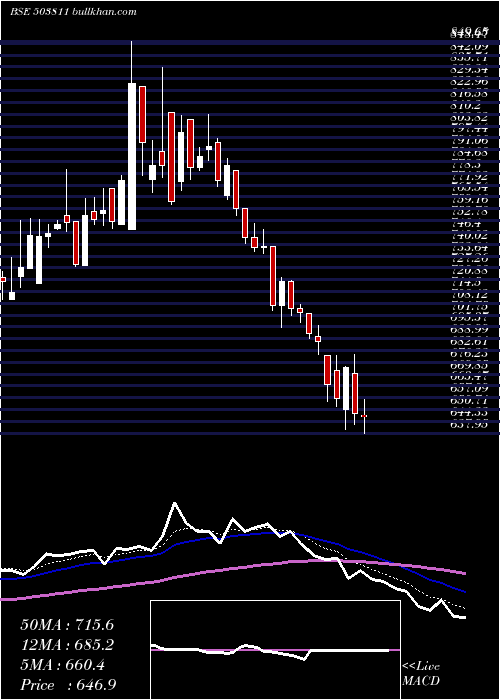
Task: Click the 740.02 price axis label
Action: click(x=469, y=236)
